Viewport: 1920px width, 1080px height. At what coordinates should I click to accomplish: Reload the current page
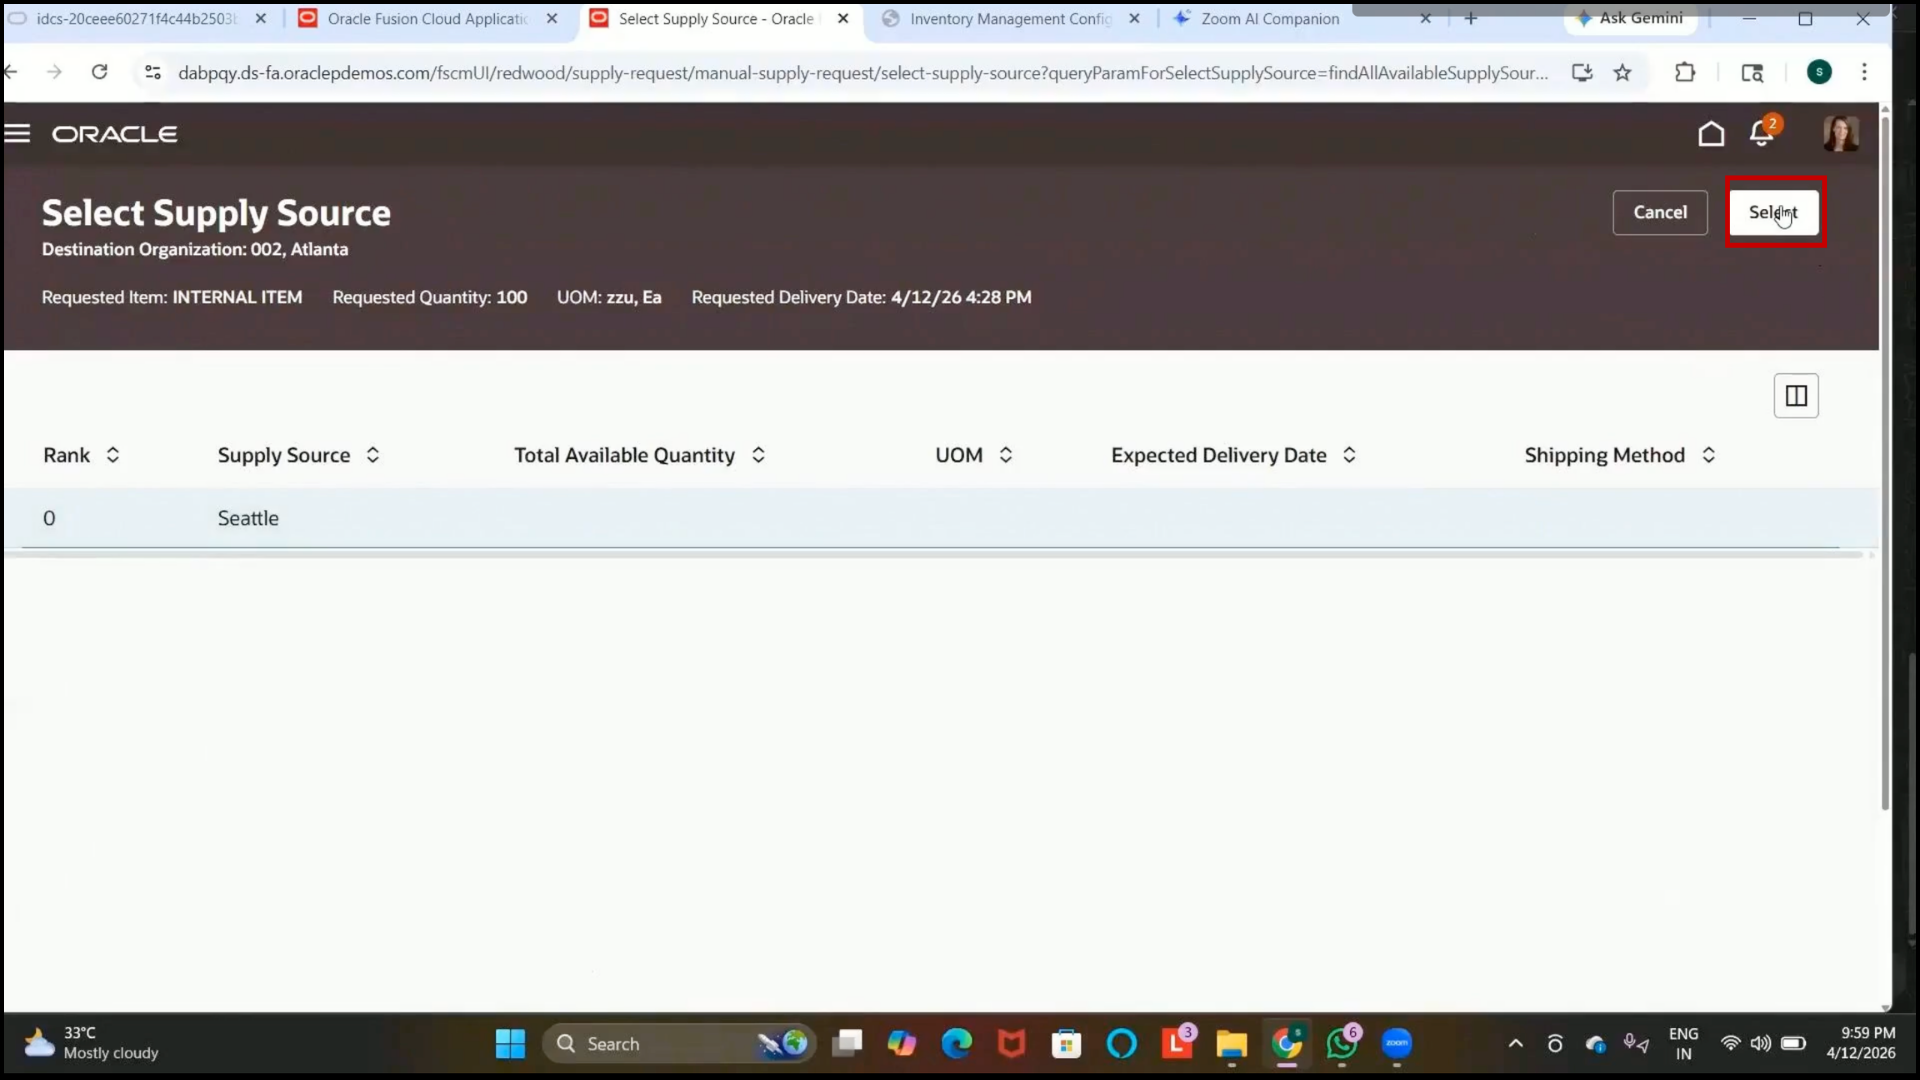(x=99, y=72)
